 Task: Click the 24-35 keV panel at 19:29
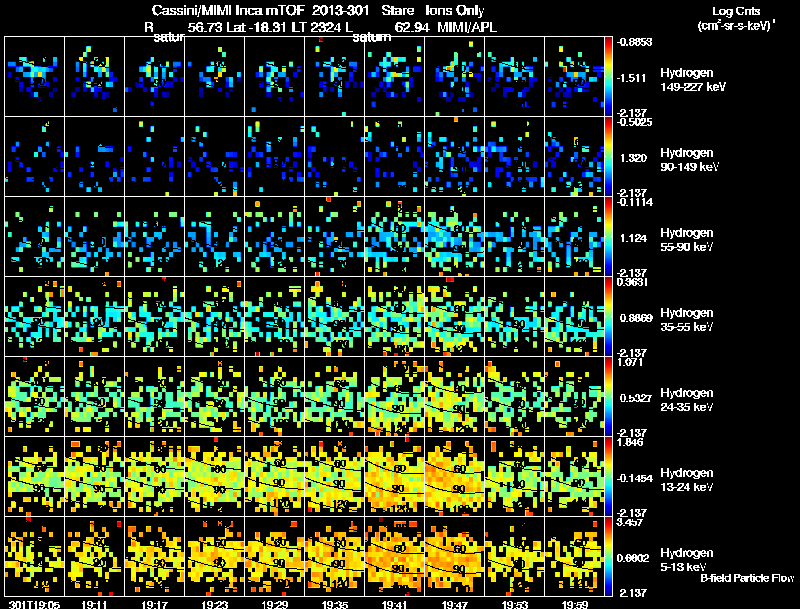(274, 396)
